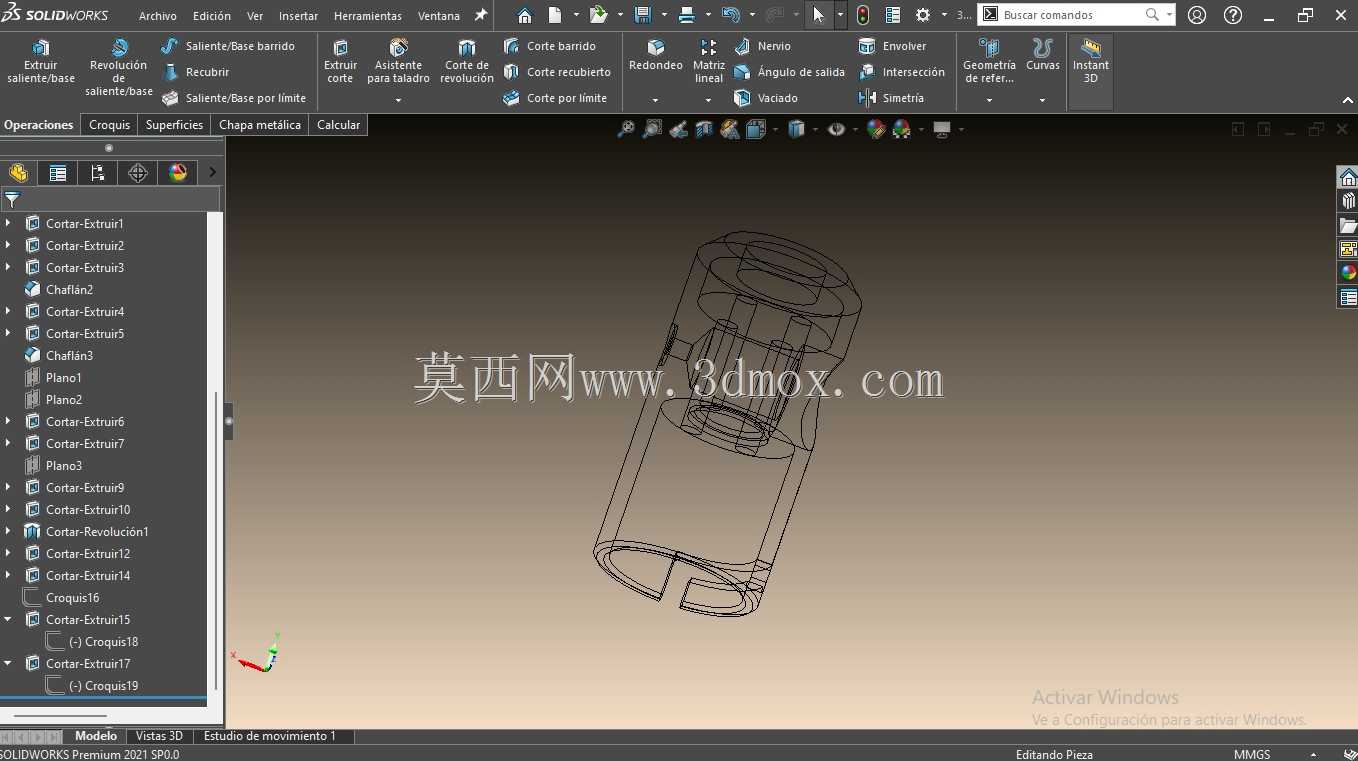Select Corte recubierto

pos(556,72)
